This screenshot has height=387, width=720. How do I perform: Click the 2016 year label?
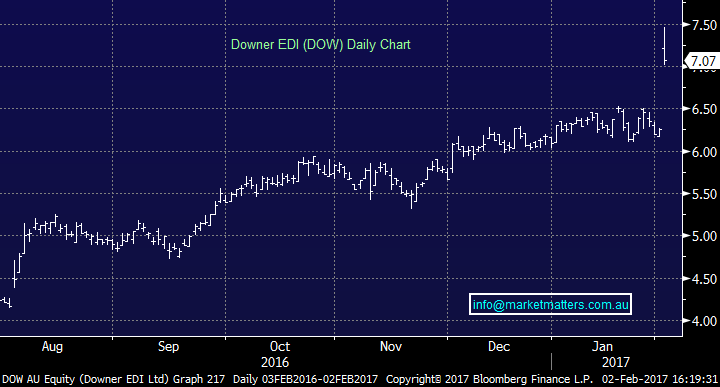click(275, 362)
